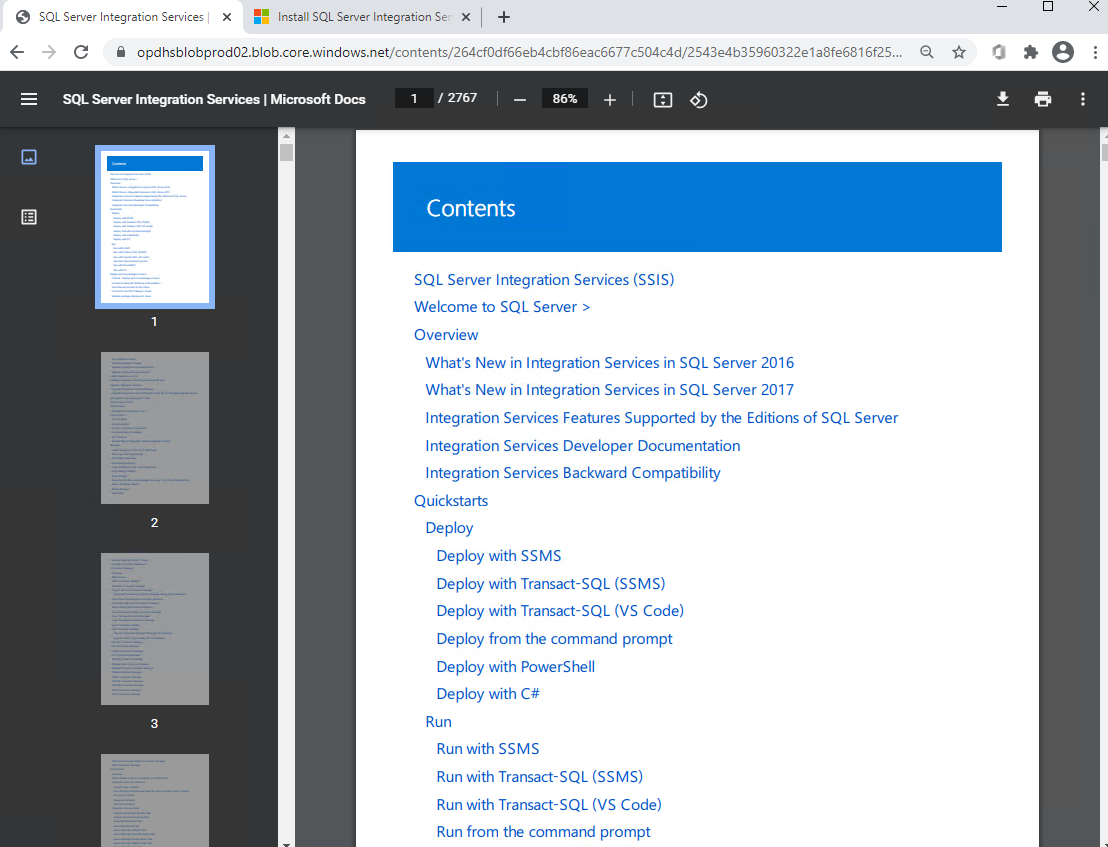Open Integration Services Backward Compatibility link
Screen dimensions: 1108x847
tap(573, 473)
